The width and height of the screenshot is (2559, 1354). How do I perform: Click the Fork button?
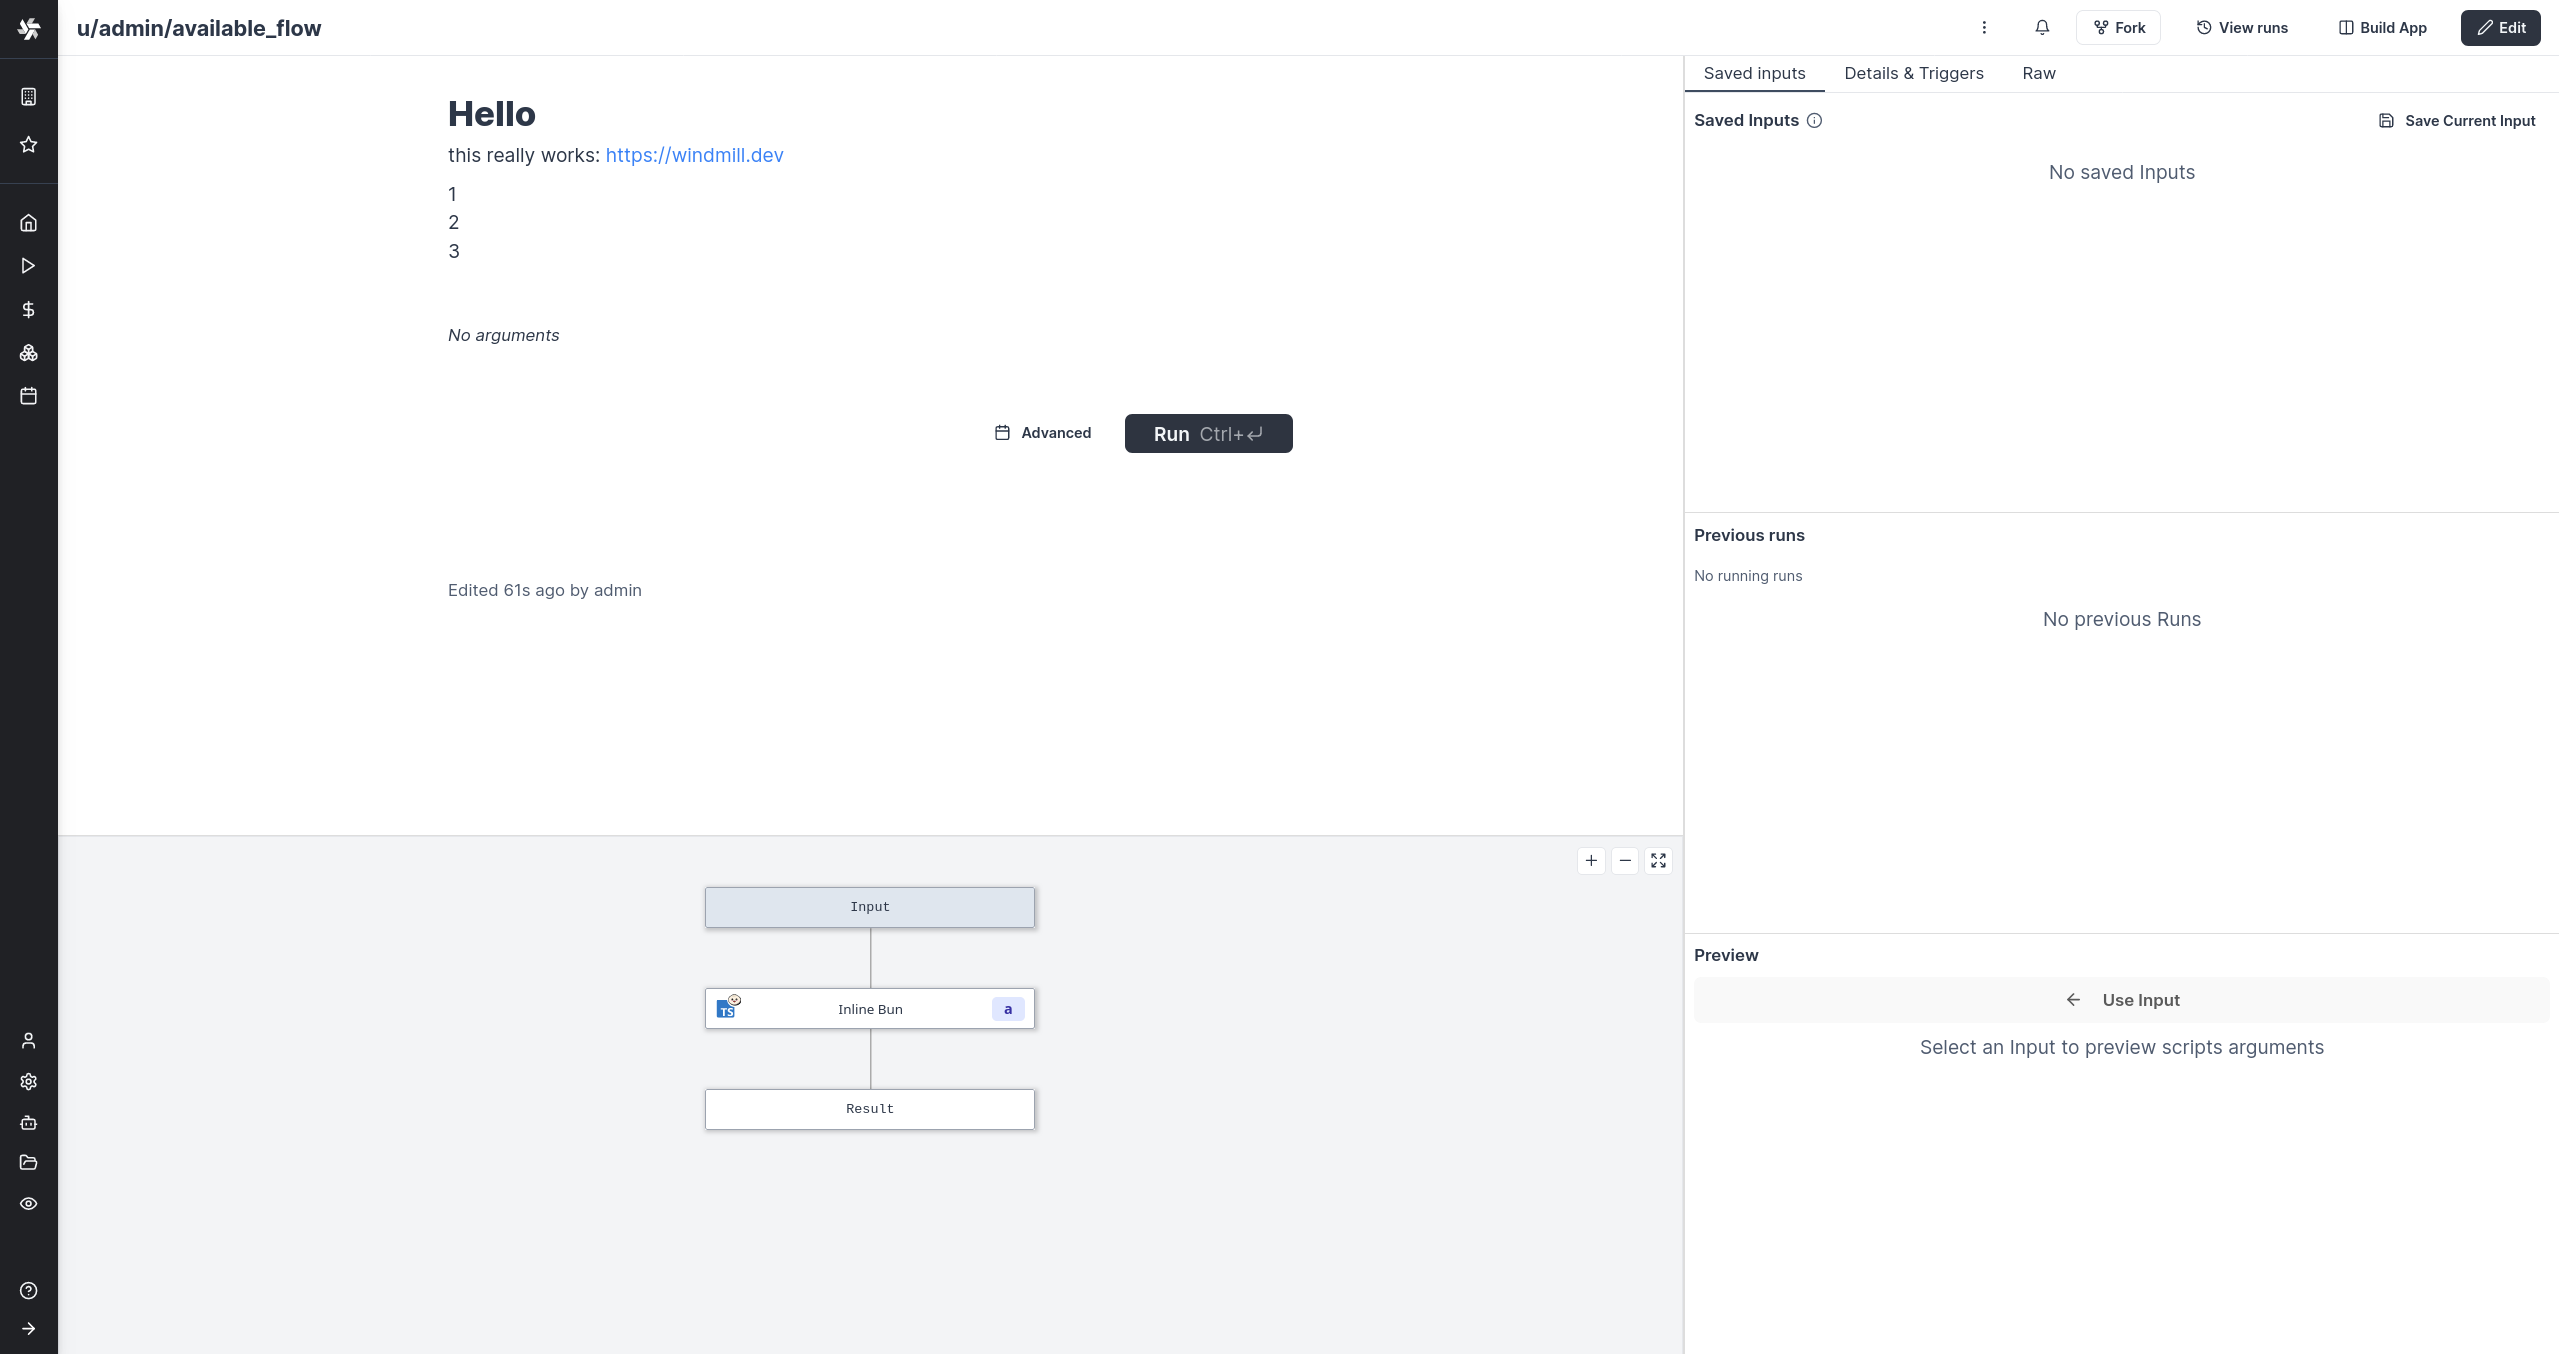coord(2118,28)
